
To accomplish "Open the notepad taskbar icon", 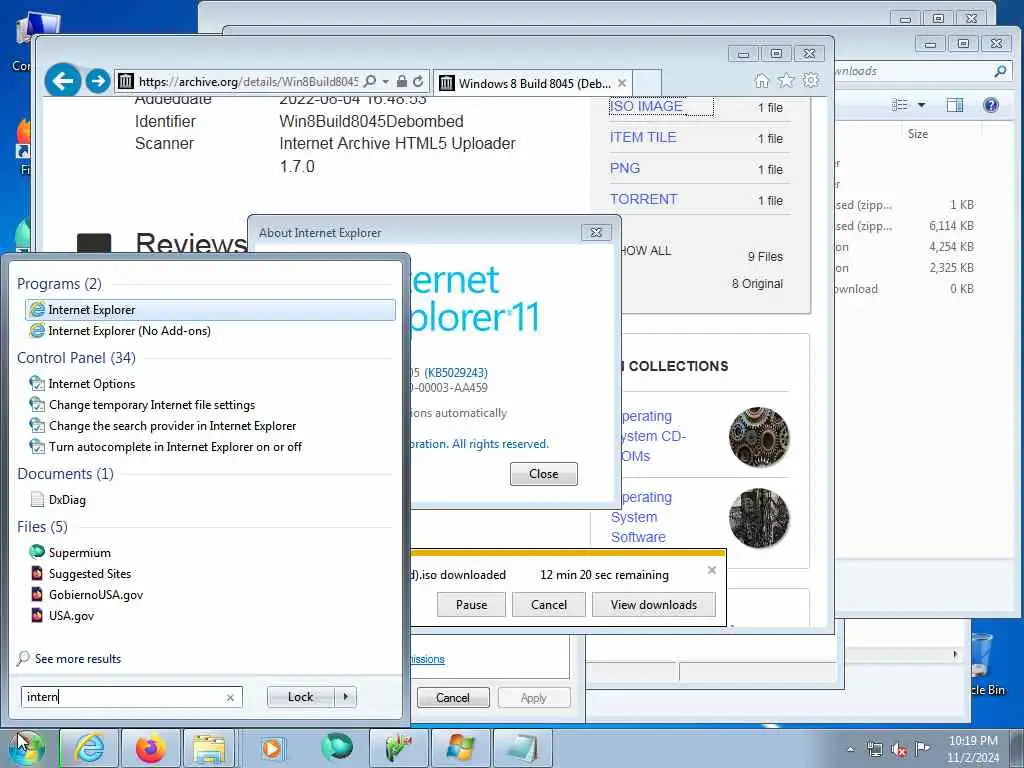I will click(x=522, y=748).
